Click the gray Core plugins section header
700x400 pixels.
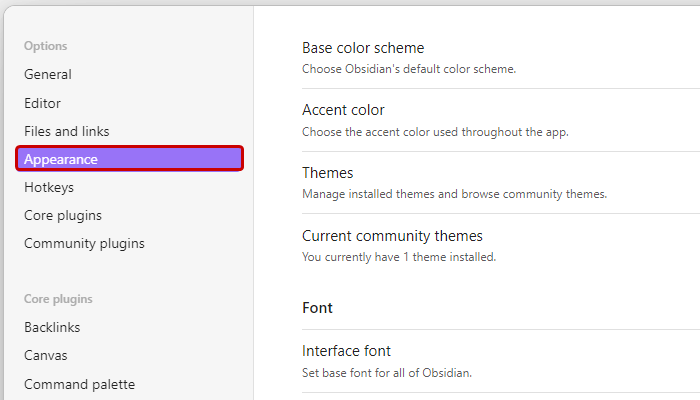58,298
